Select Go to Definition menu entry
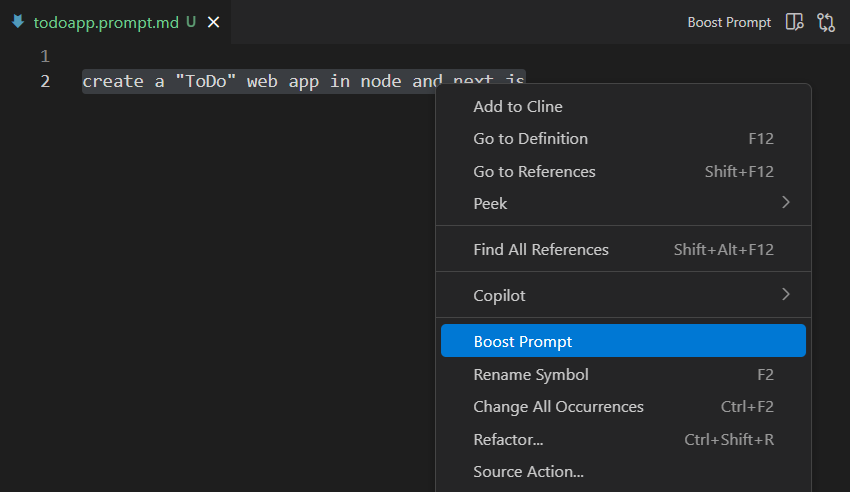Screen dimensions: 850x492 pos(623,139)
